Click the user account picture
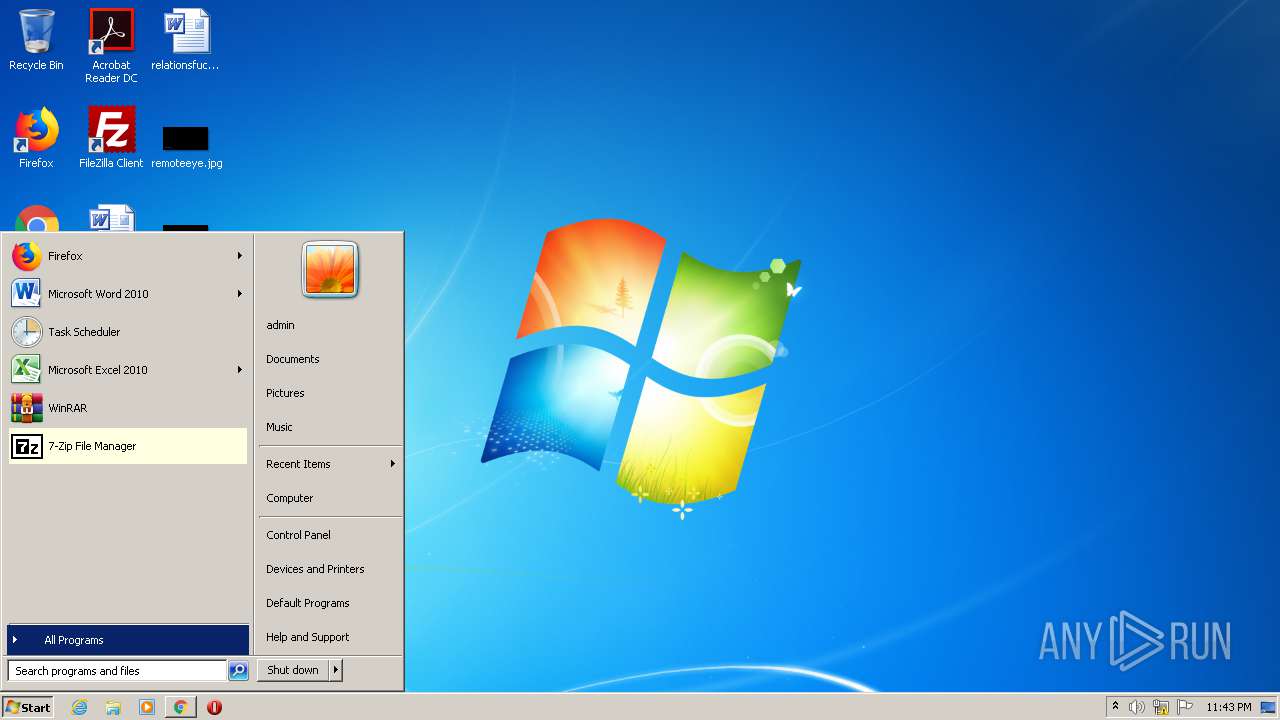This screenshot has width=1280, height=720. 330,270
